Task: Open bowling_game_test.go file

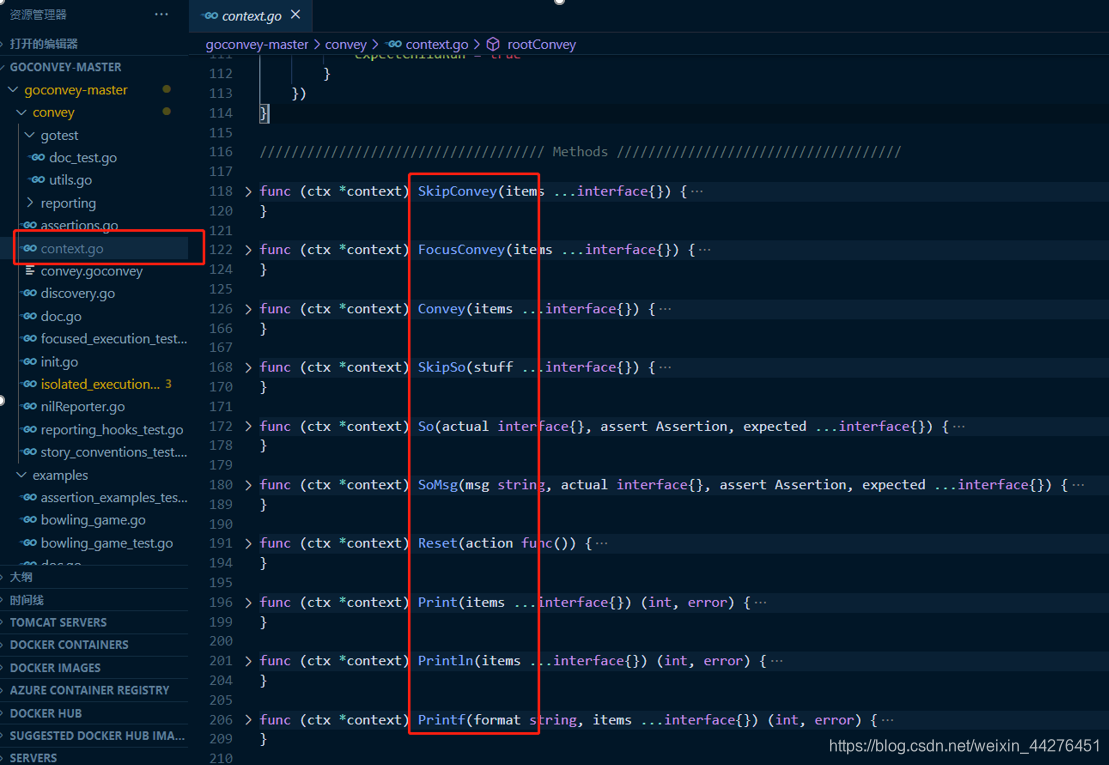Action: tap(107, 543)
